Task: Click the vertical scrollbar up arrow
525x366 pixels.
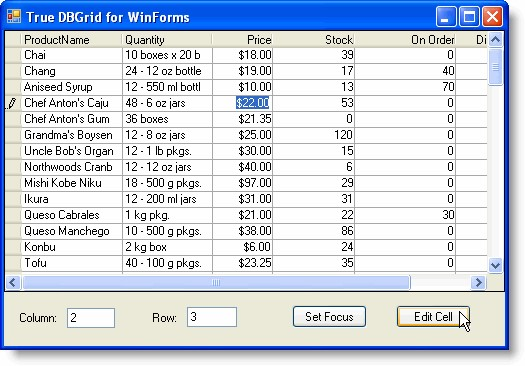Action: point(496,40)
